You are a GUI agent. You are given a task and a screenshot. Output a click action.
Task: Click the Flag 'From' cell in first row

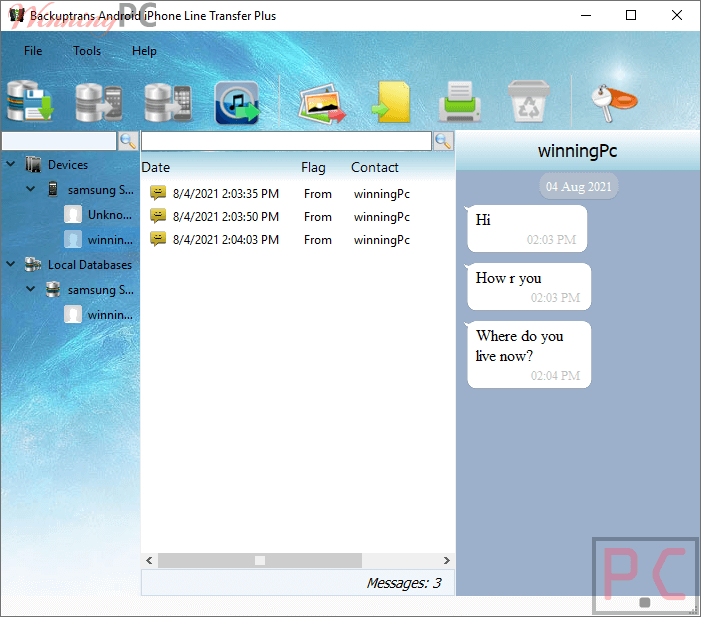coord(317,194)
